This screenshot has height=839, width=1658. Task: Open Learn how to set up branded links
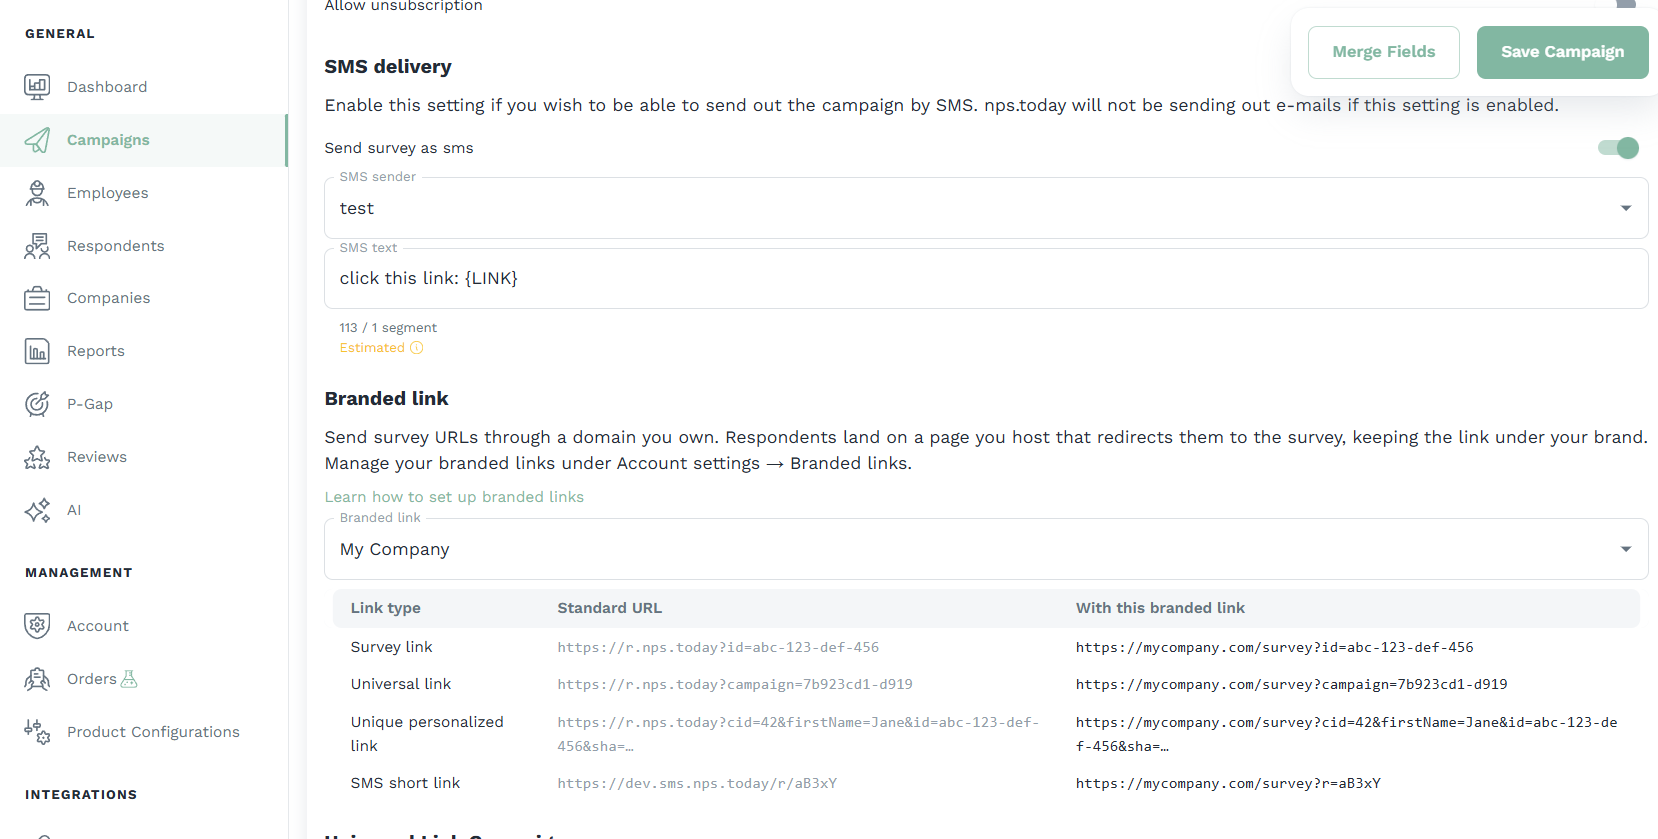[x=454, y=497]
